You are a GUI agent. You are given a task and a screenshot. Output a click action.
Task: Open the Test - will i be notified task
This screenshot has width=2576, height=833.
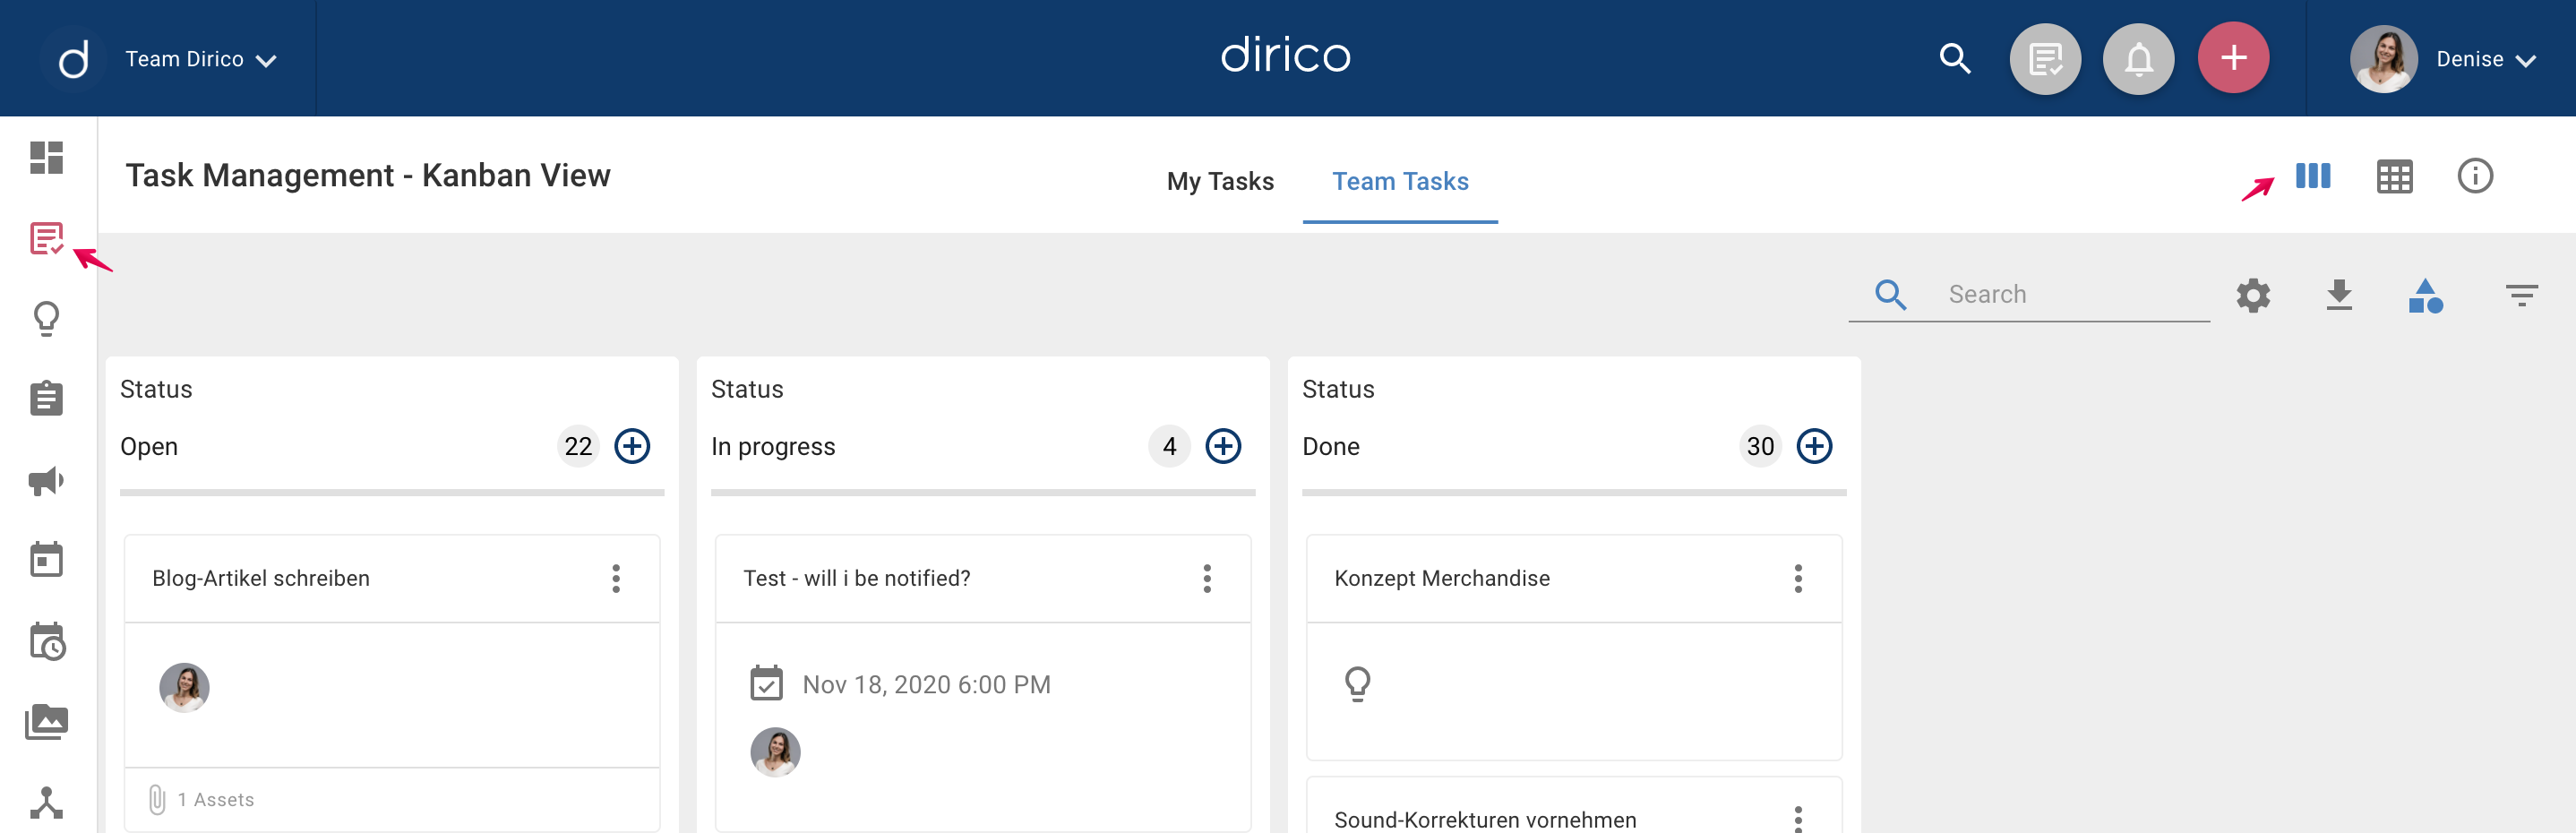tap(857, 578)
